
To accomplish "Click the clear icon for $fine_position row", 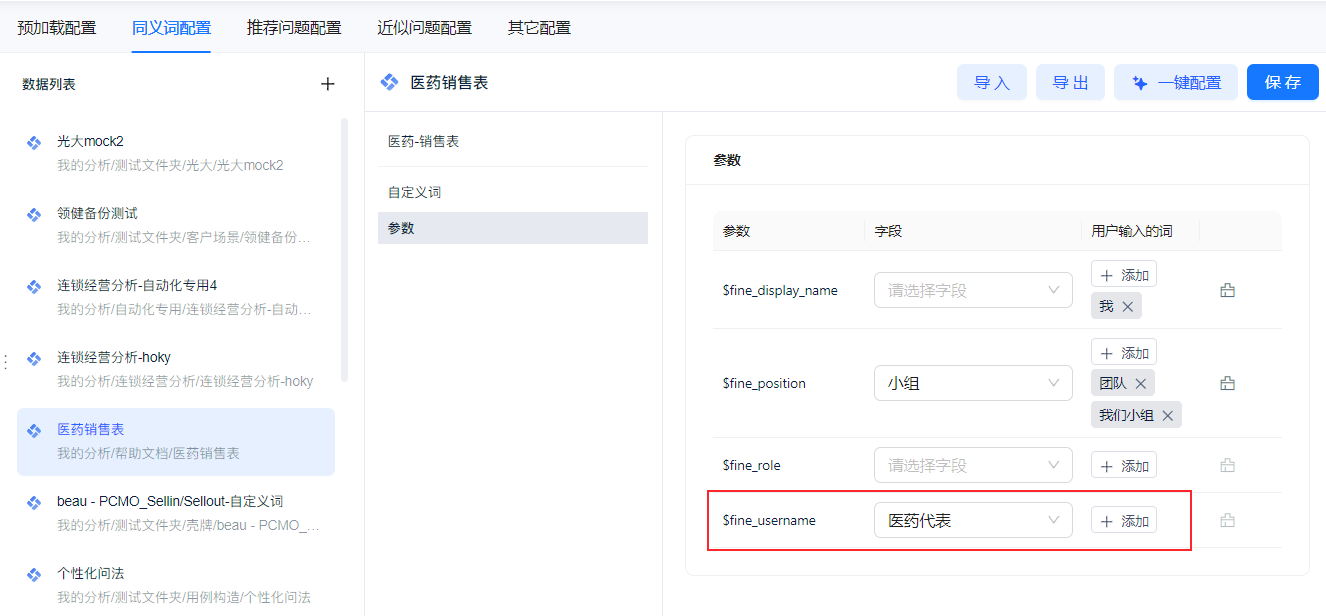I will (x=1228, y=383).
